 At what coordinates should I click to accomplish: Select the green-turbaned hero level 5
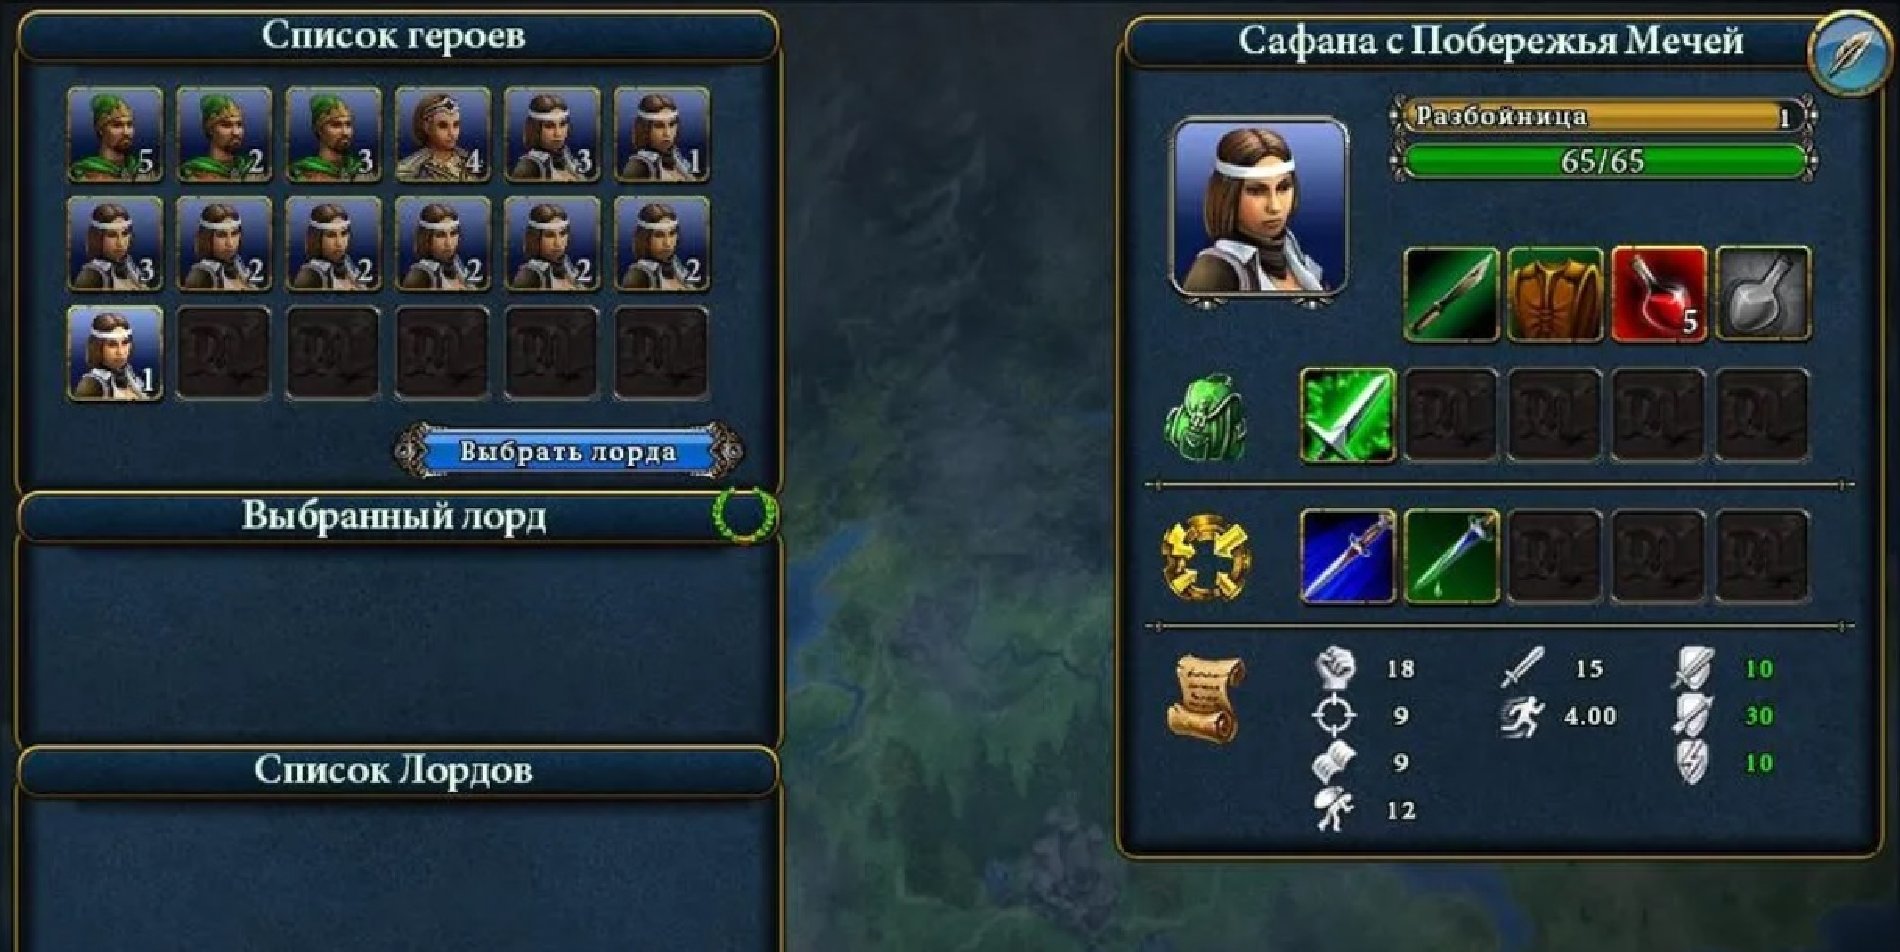point(115,135)
